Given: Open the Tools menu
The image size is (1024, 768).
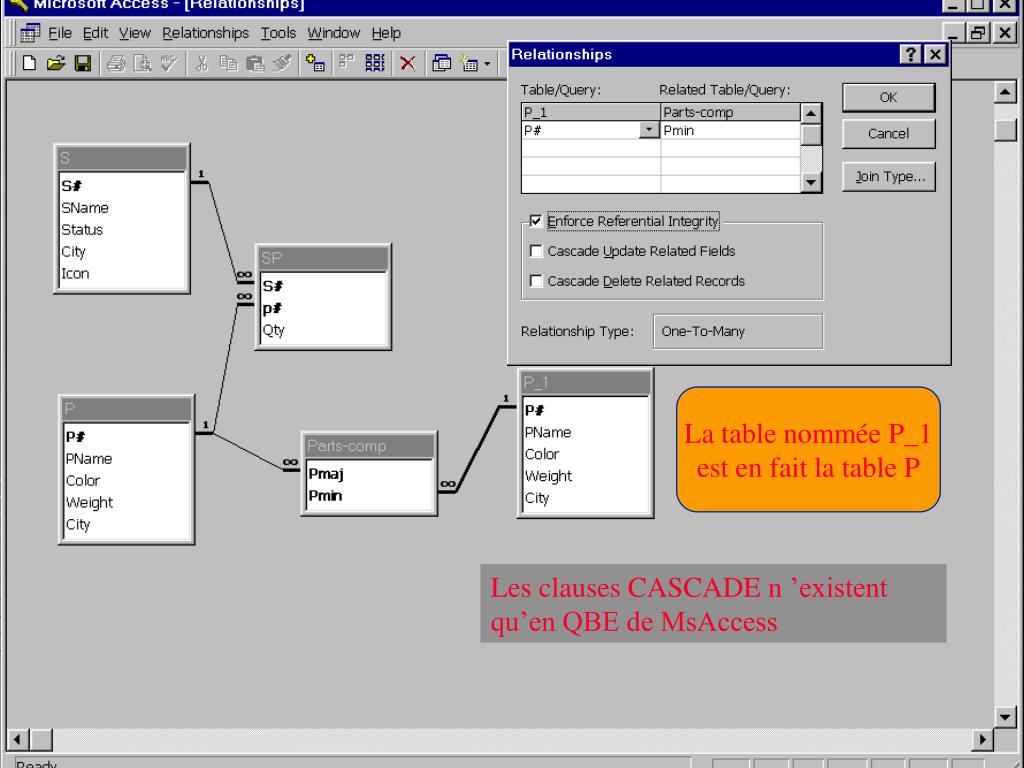Looking at the screenshot, I should point(278,33).
